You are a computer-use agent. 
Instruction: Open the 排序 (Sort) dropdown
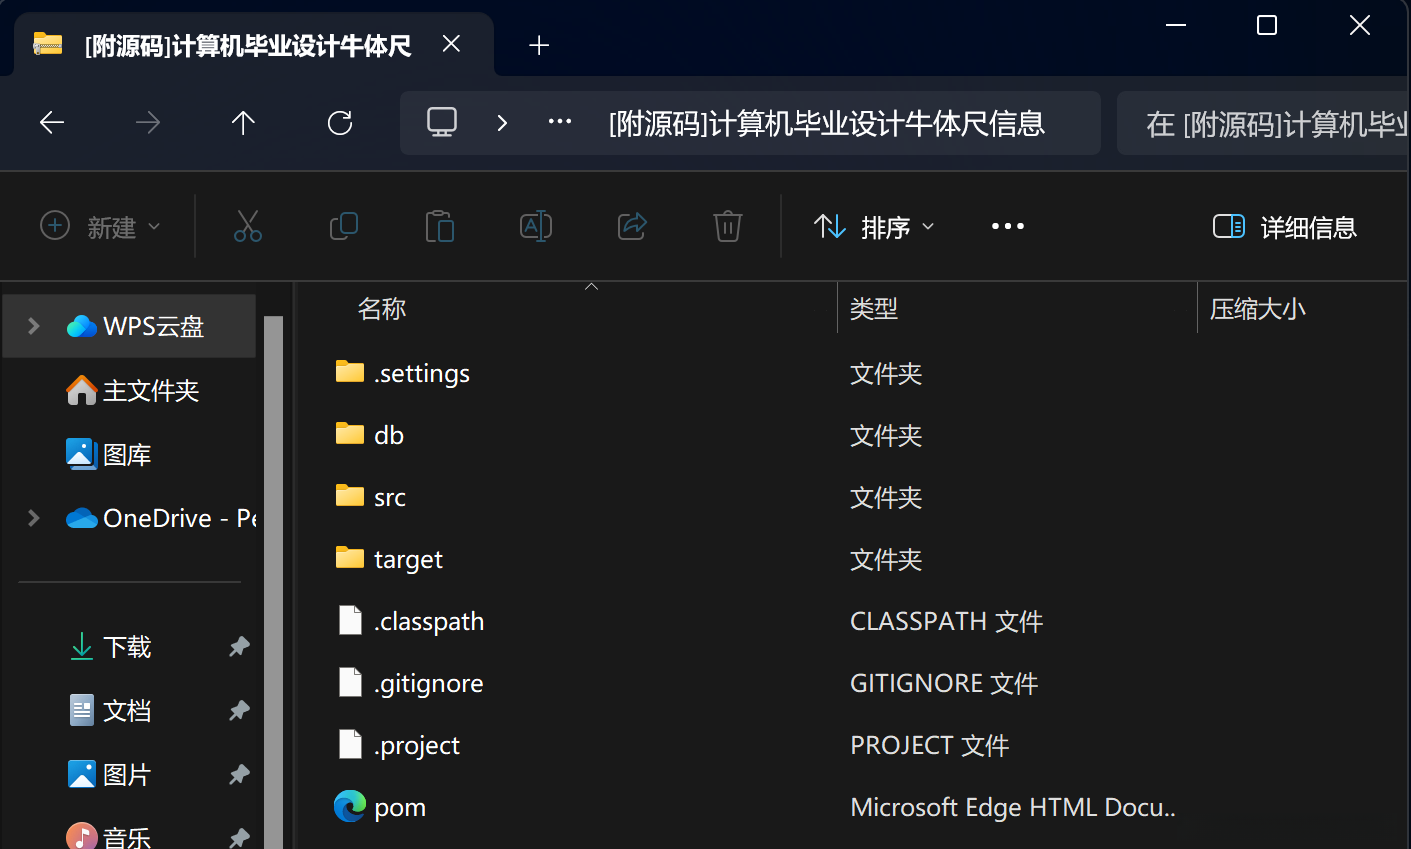[874, 227]
